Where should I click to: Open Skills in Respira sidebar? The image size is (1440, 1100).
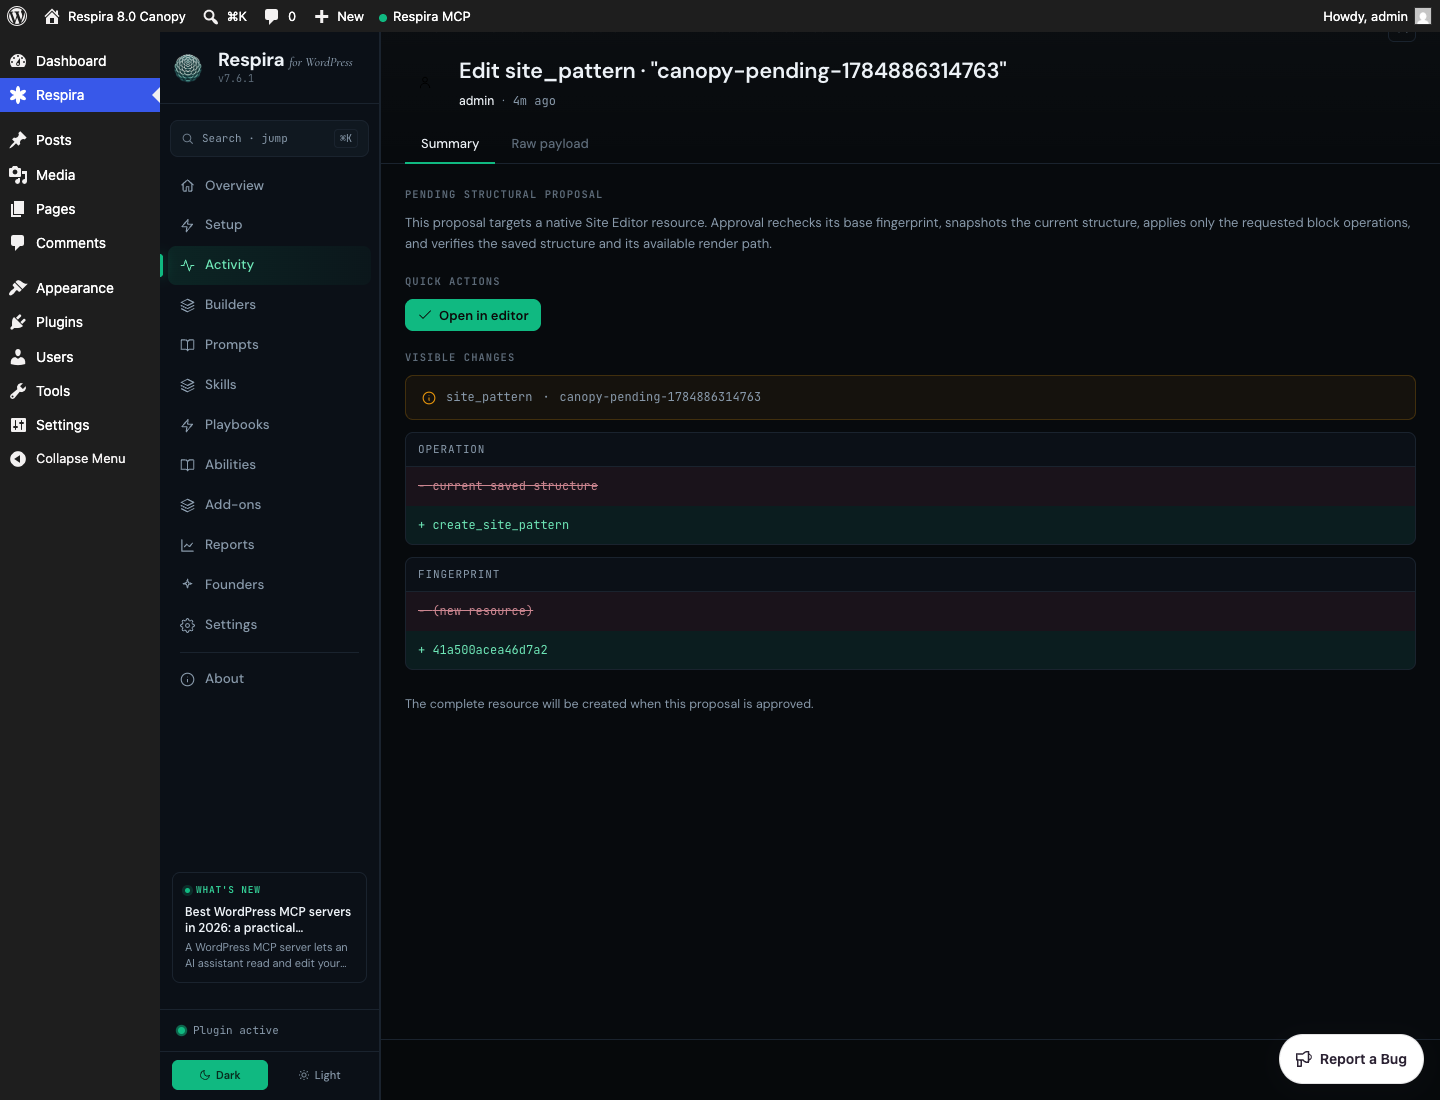coord(270,385)
